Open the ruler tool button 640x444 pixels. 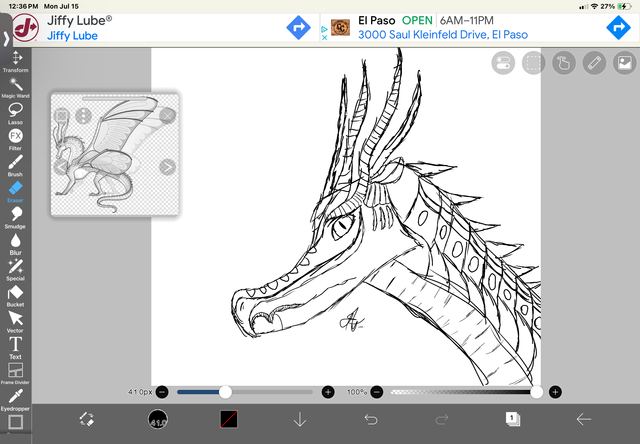[594, 63]
